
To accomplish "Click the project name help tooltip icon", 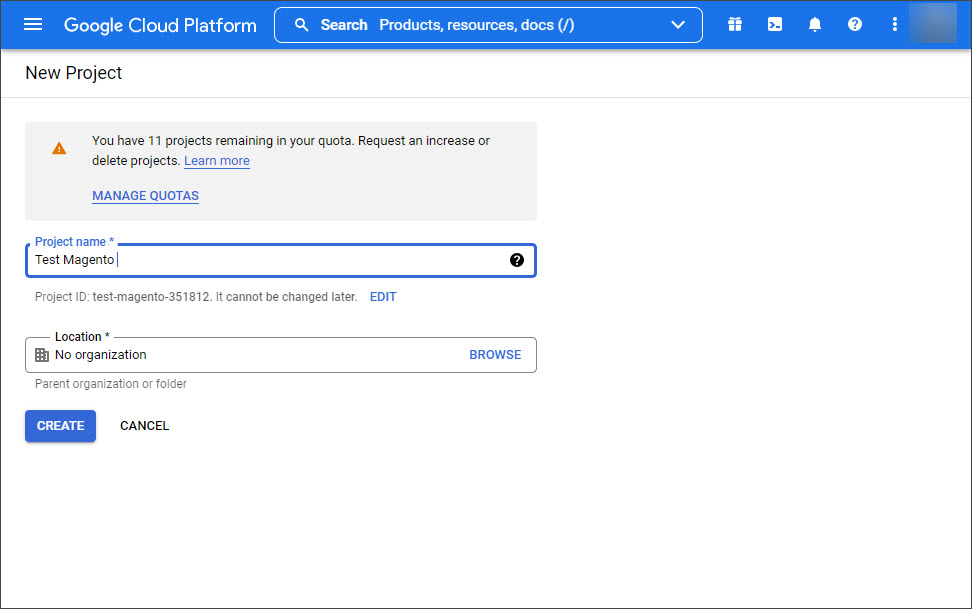I will pyautogui.click(x=516, y=260).
